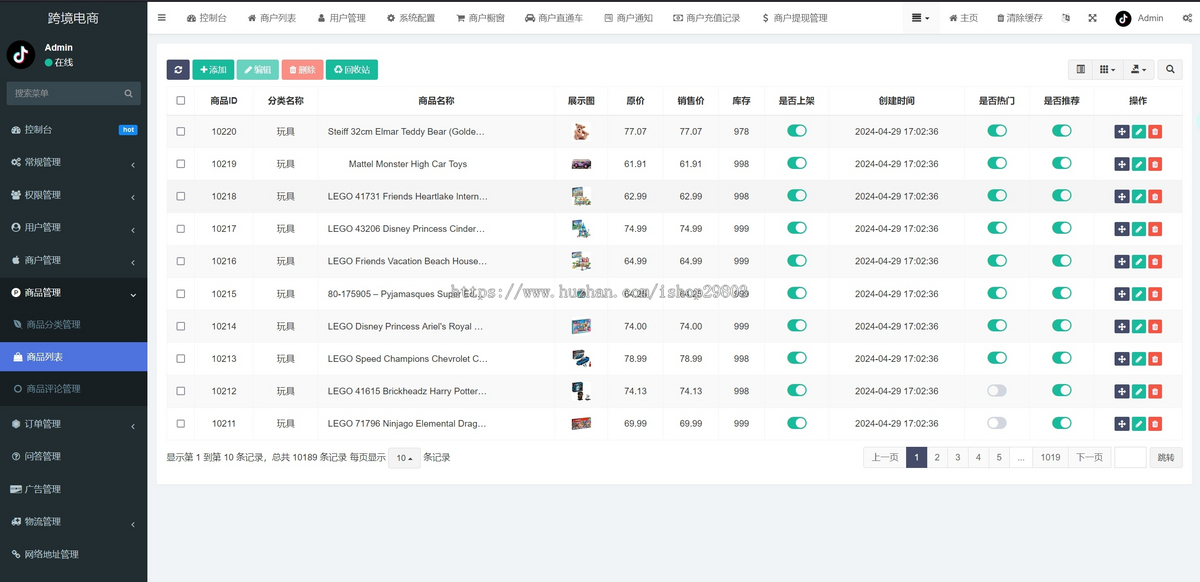Select the refresh icon above the product table
This screenshot has height=582, width=1200.
click(x=178, y=69)
